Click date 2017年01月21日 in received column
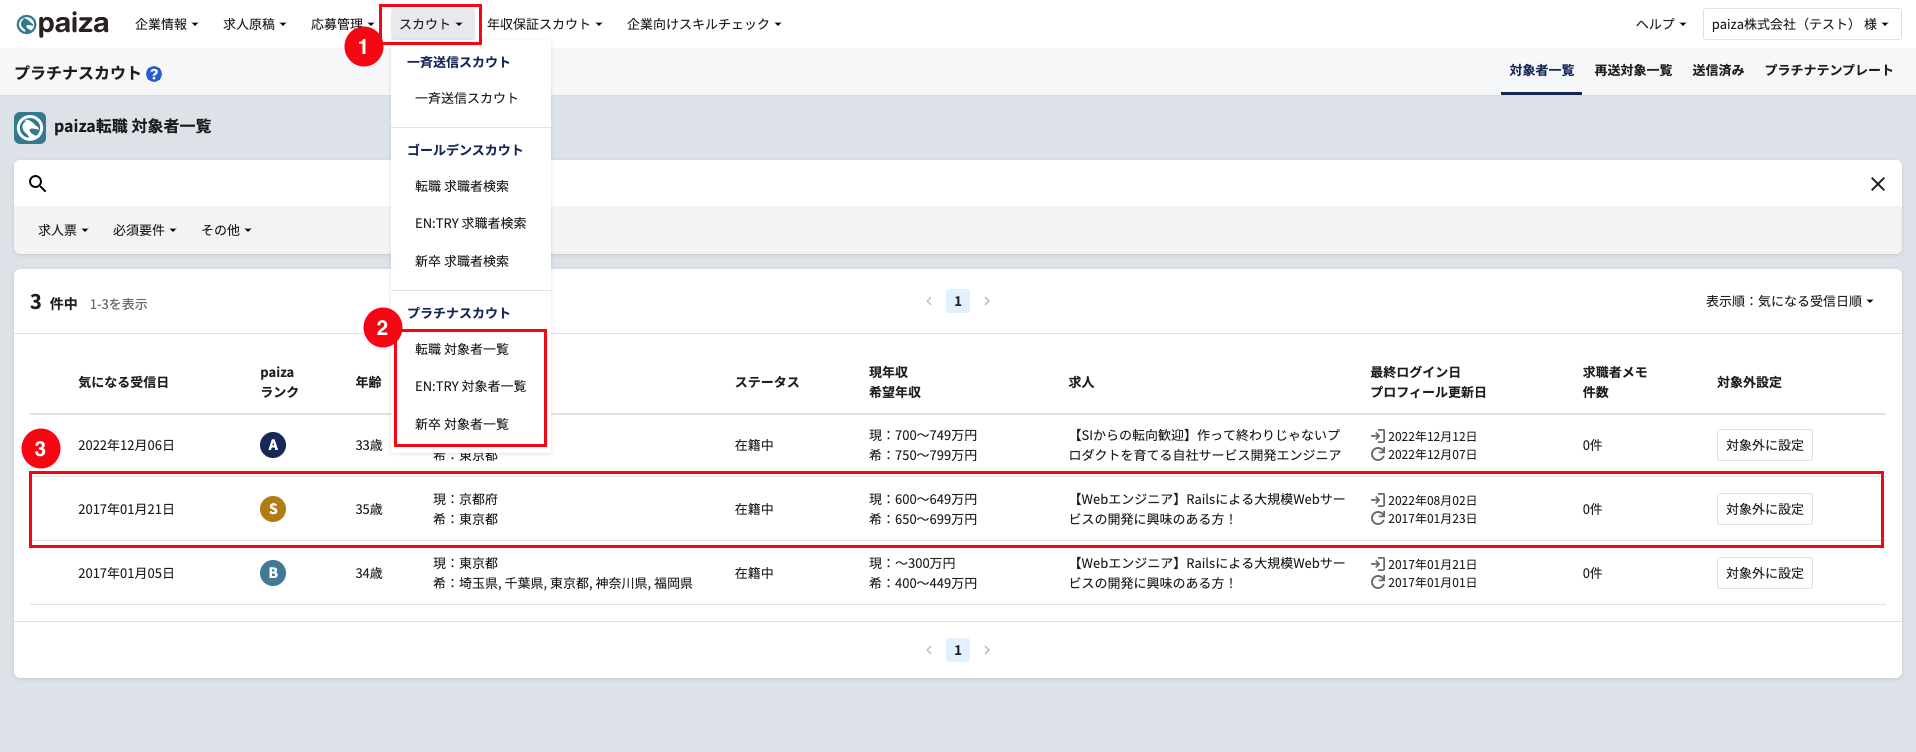 tap(126, 509)
